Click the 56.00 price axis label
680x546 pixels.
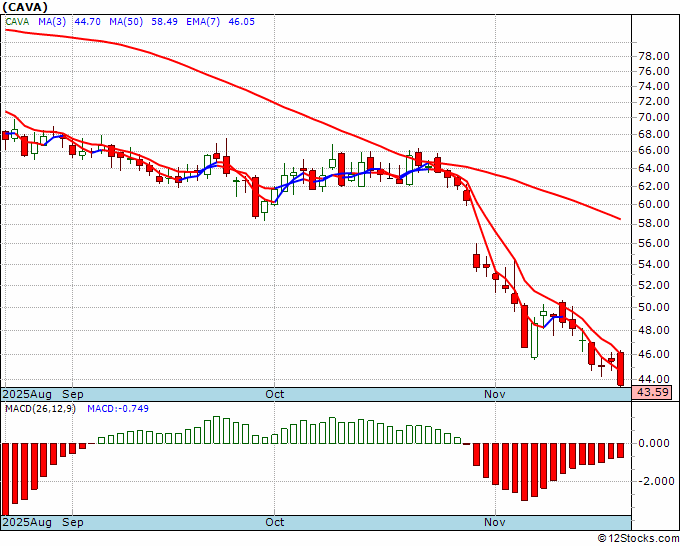(654, 244)
